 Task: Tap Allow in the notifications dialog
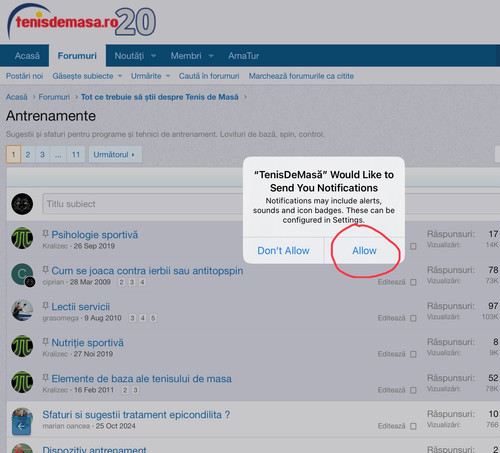[364, 251]
